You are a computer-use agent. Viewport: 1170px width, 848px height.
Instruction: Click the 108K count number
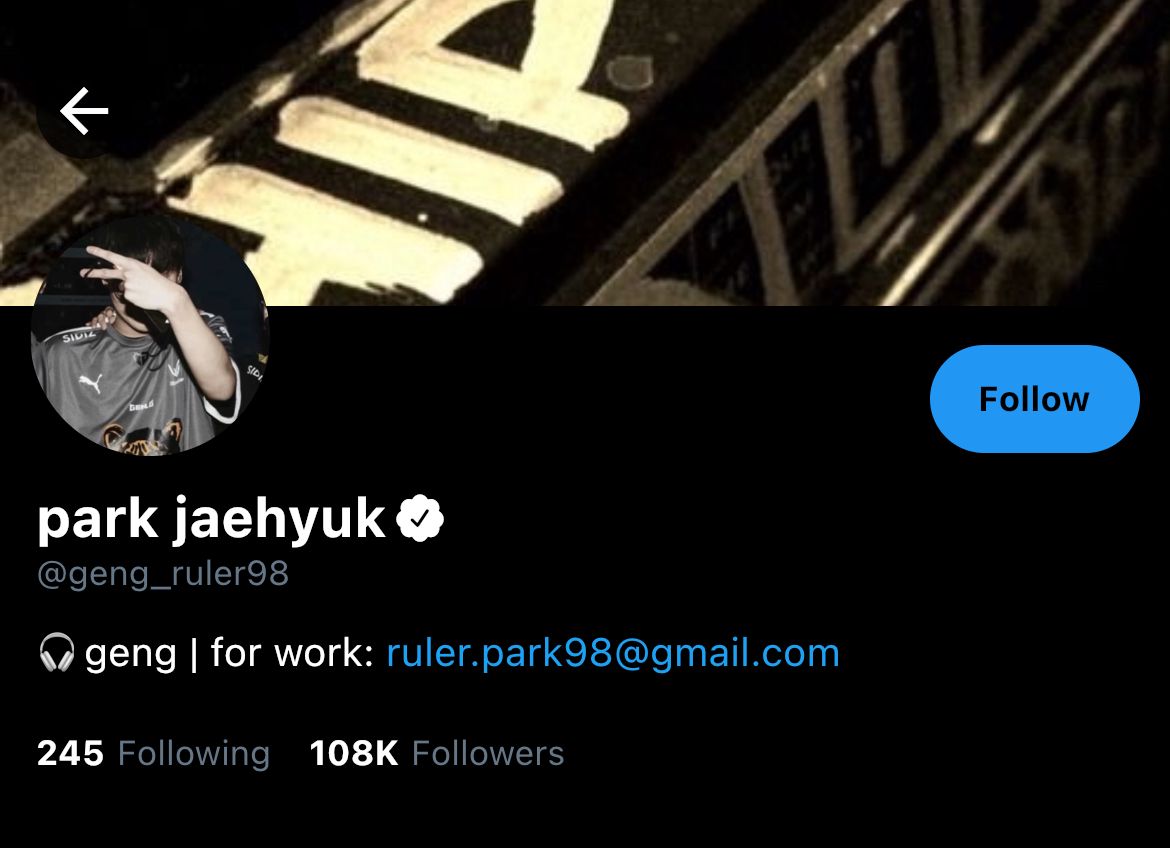point(354,753)
